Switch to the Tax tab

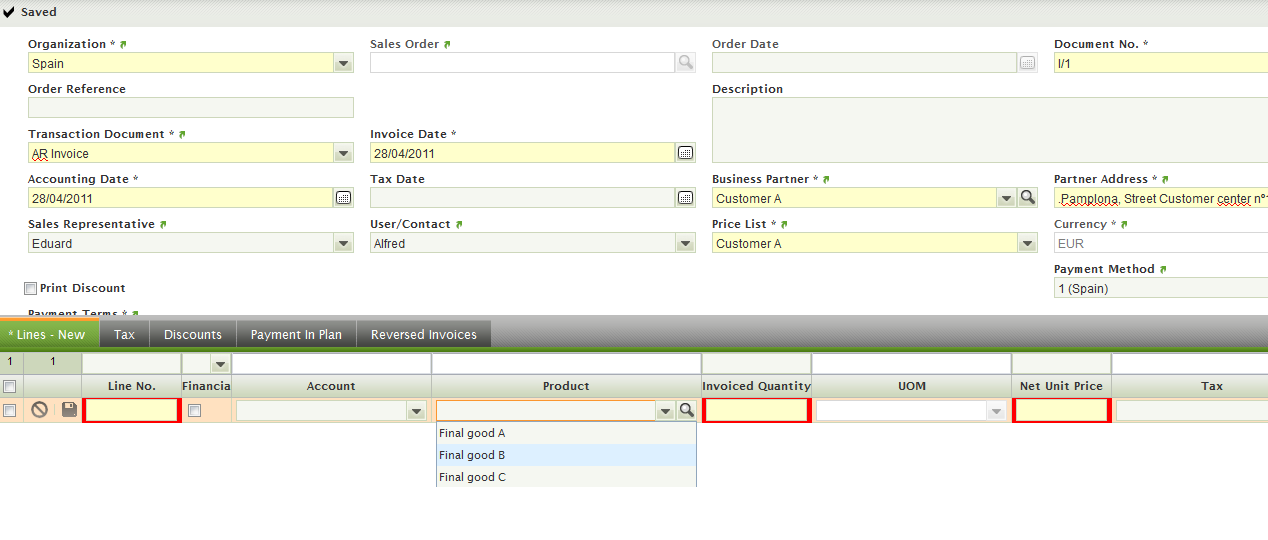tap(124, 335)
